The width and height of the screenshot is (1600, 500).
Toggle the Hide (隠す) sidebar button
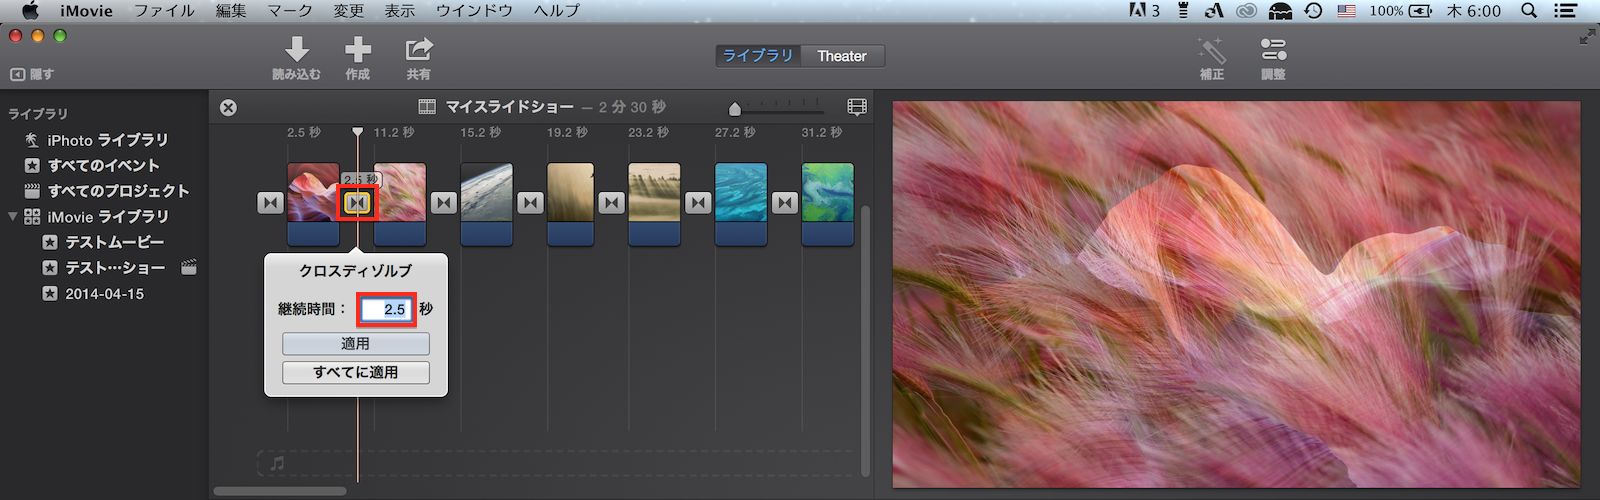point(32,74)
